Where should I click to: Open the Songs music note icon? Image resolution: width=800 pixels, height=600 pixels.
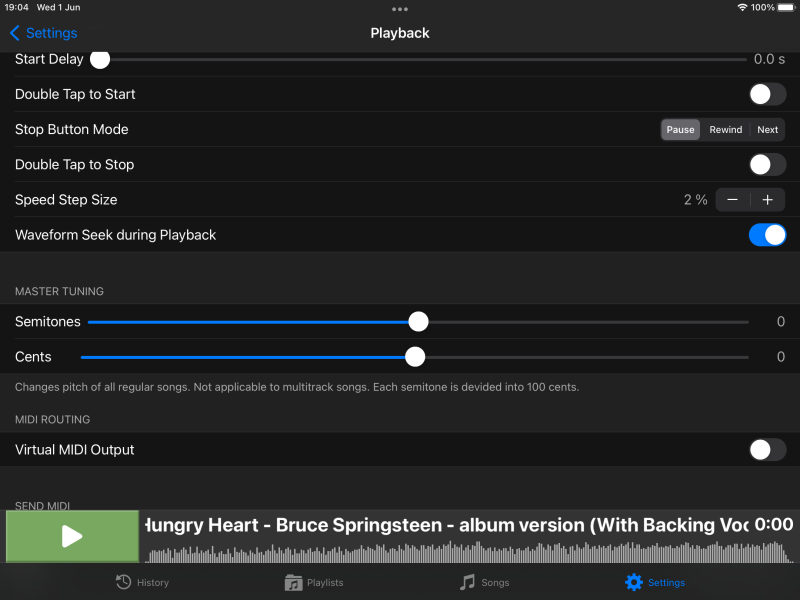pos(467,582)
